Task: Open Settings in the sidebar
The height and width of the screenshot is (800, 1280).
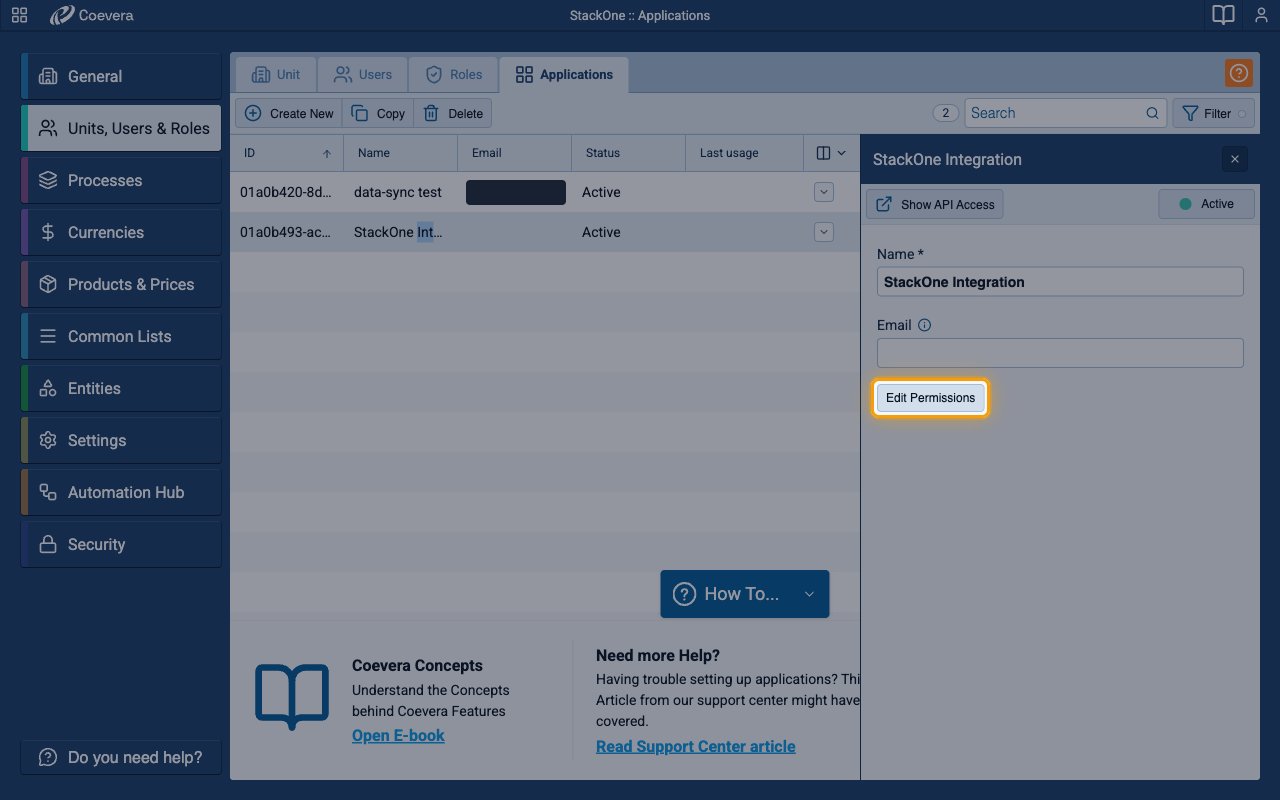Action: pos(121,440)
